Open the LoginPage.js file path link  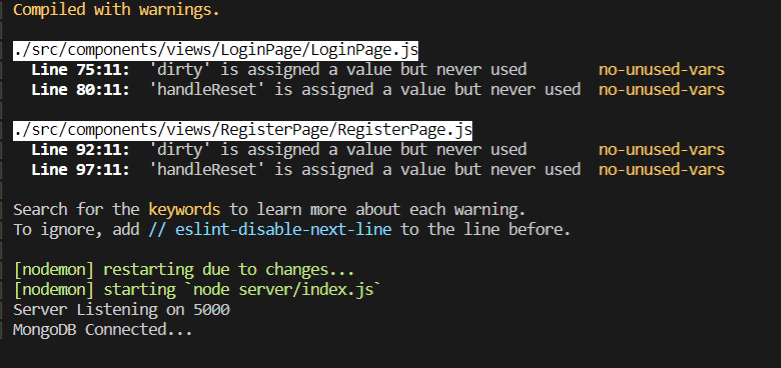(x=216, y=50)
